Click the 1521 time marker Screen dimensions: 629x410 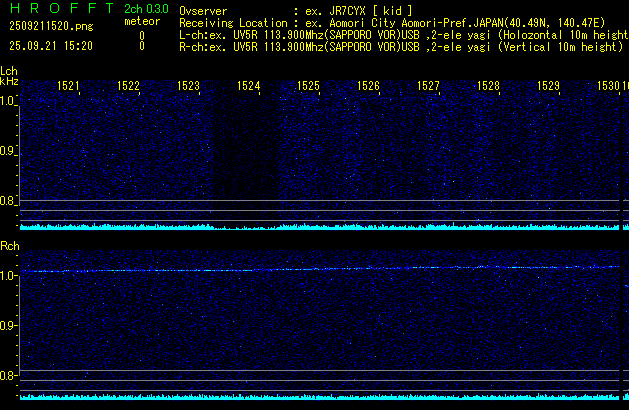coord(68,87)
